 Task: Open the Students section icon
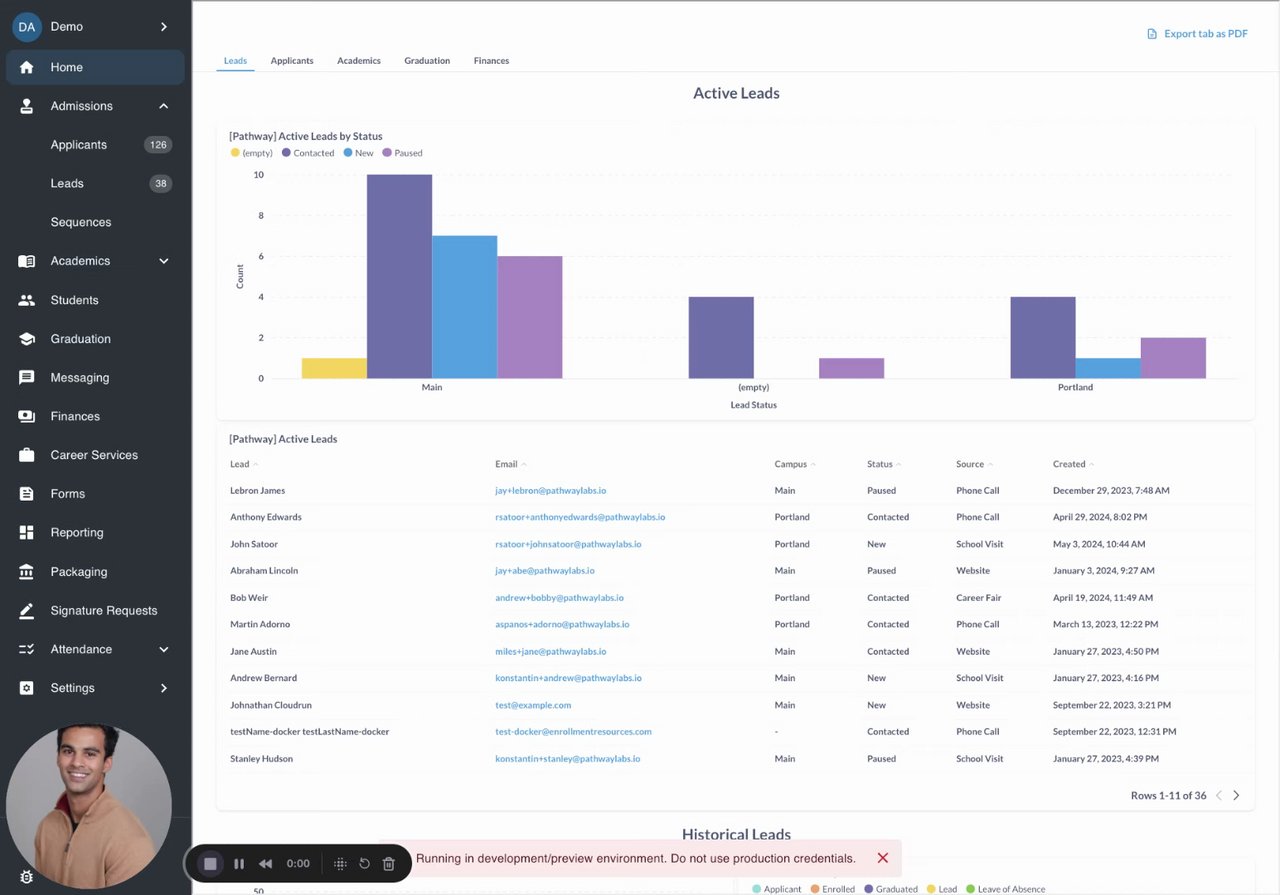(x=27, y=300)
